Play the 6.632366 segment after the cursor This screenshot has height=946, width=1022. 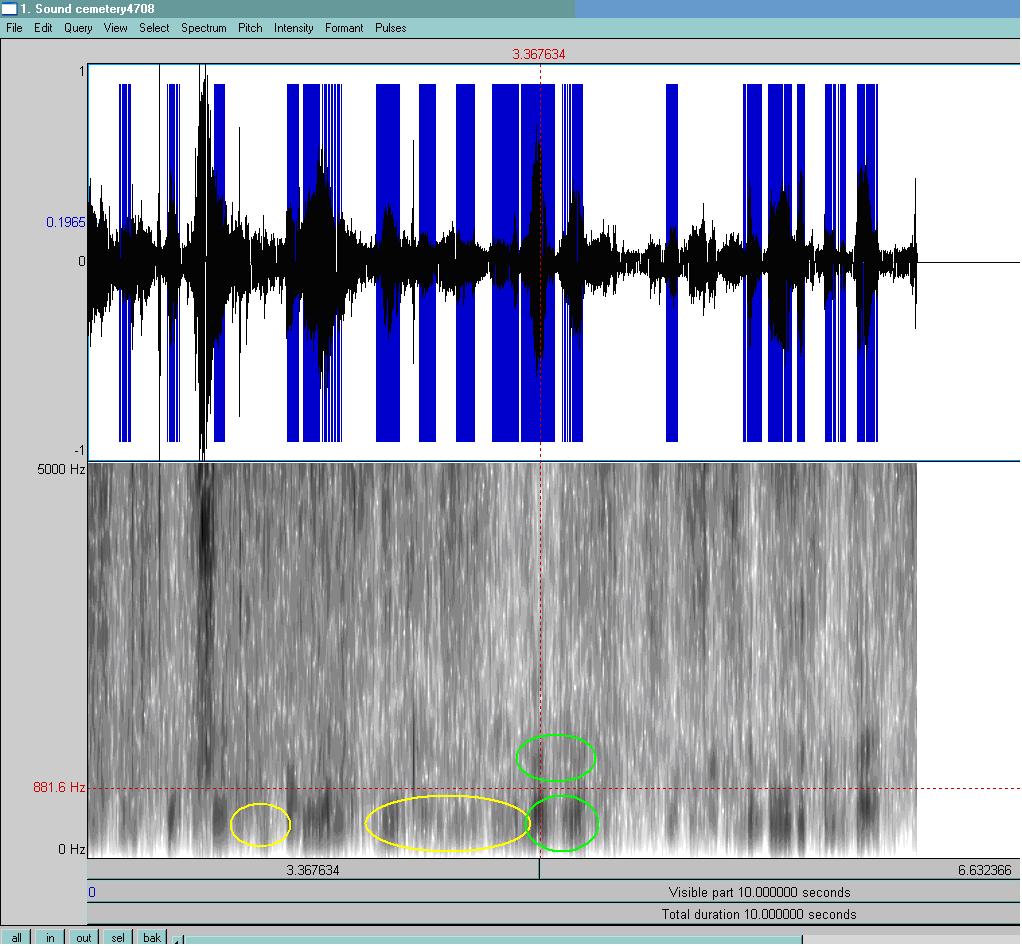click(x=780, y=870)
